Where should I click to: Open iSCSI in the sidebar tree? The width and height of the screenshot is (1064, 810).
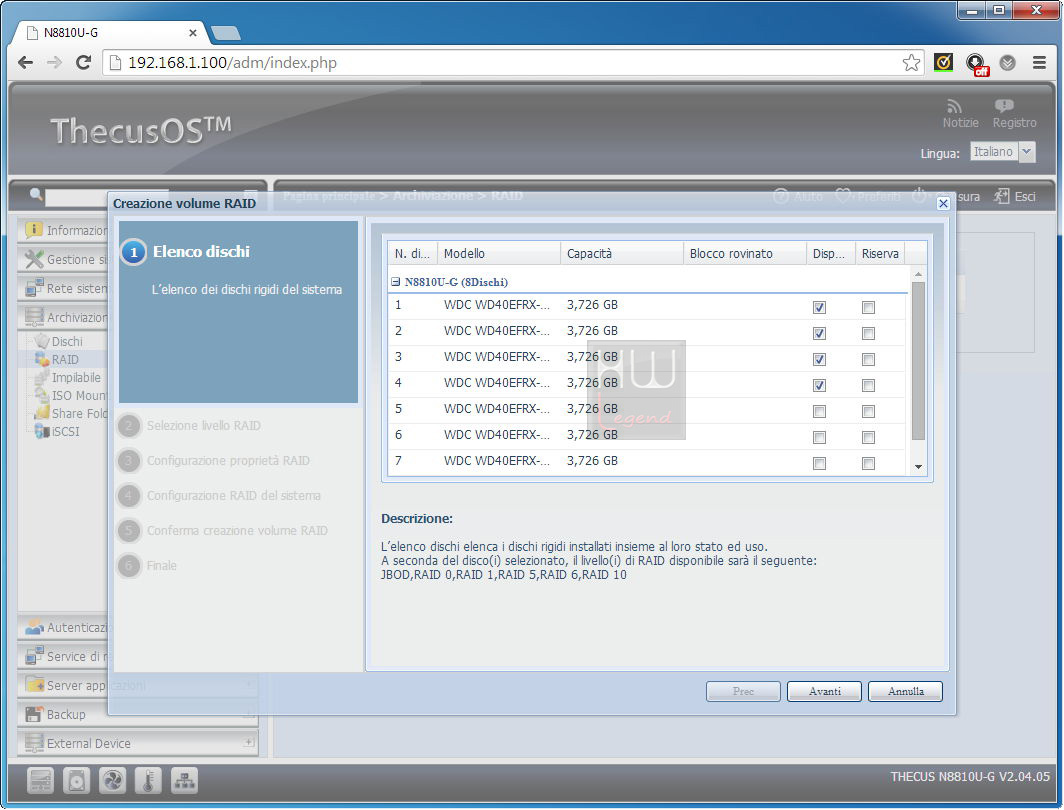pos(65,431)
